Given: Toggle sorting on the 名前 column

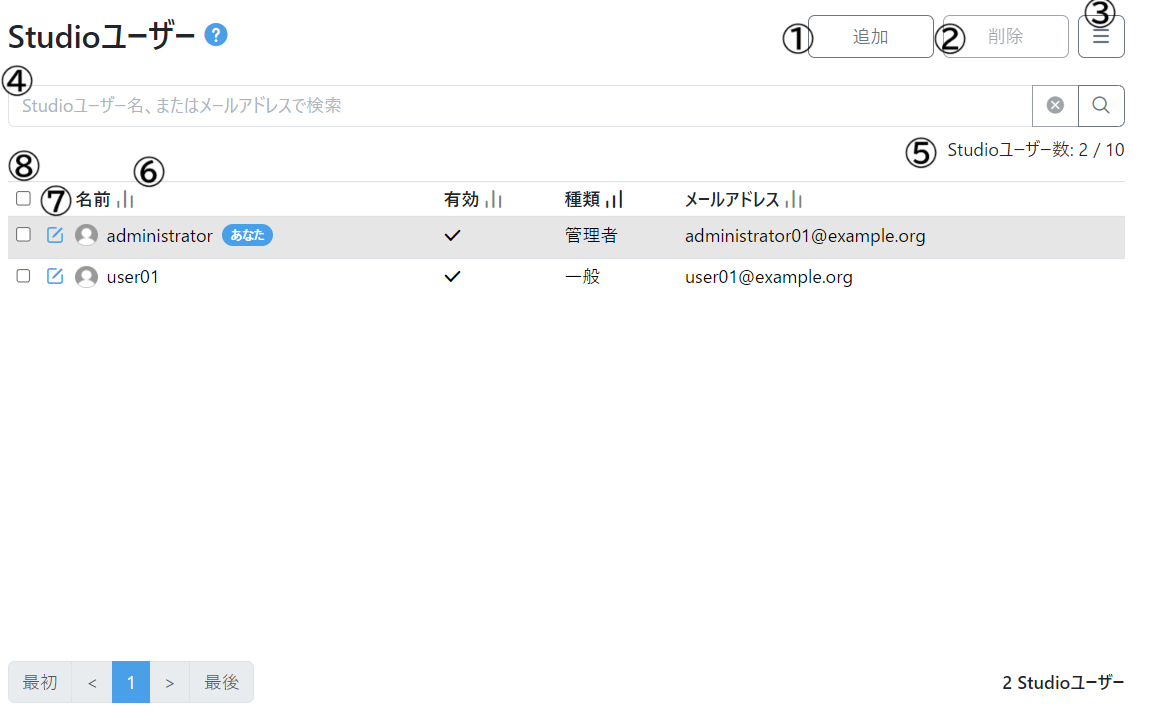Looking at the screenshot, I should (125, 199).
